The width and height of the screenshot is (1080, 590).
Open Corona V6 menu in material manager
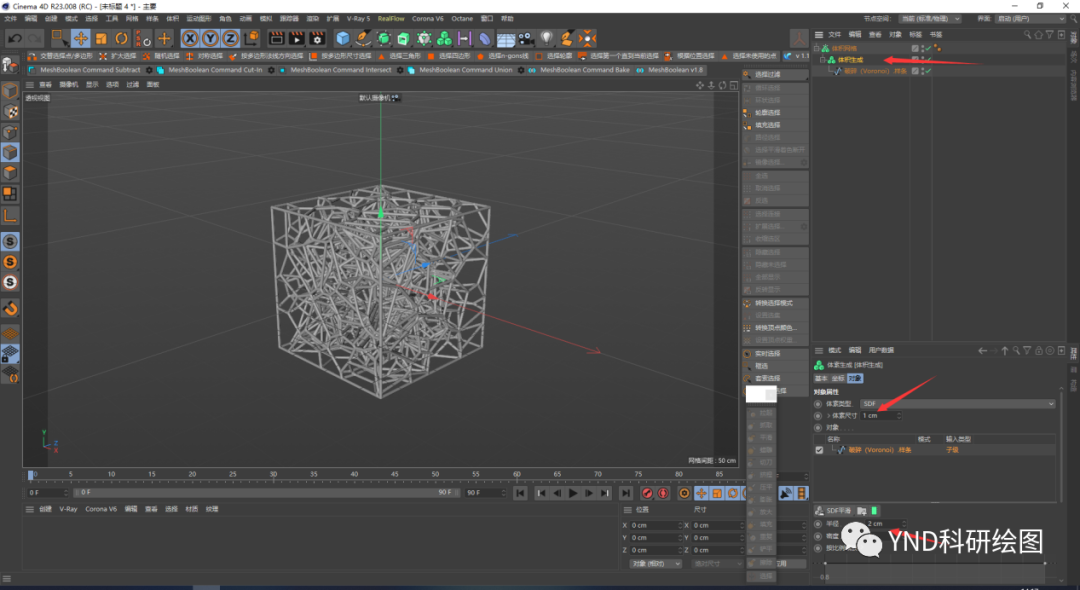pyautogui.click(x=101, y=509)
